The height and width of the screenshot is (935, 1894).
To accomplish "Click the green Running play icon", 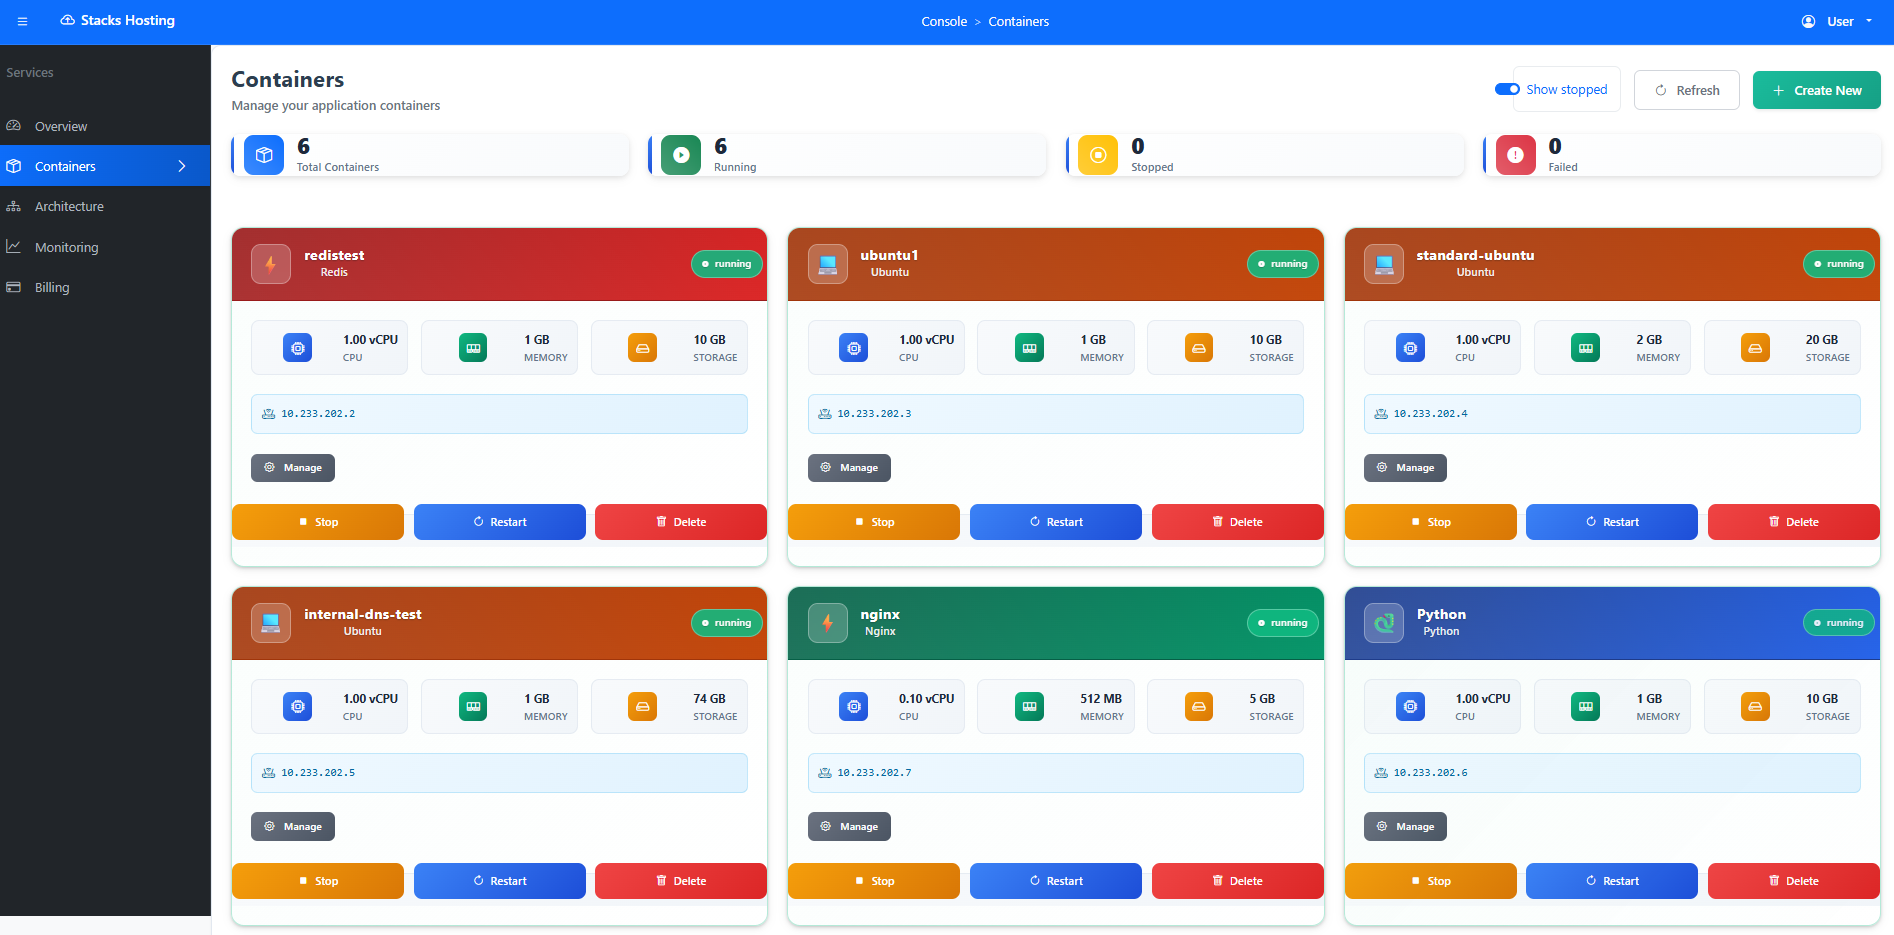I will point(680,155).
